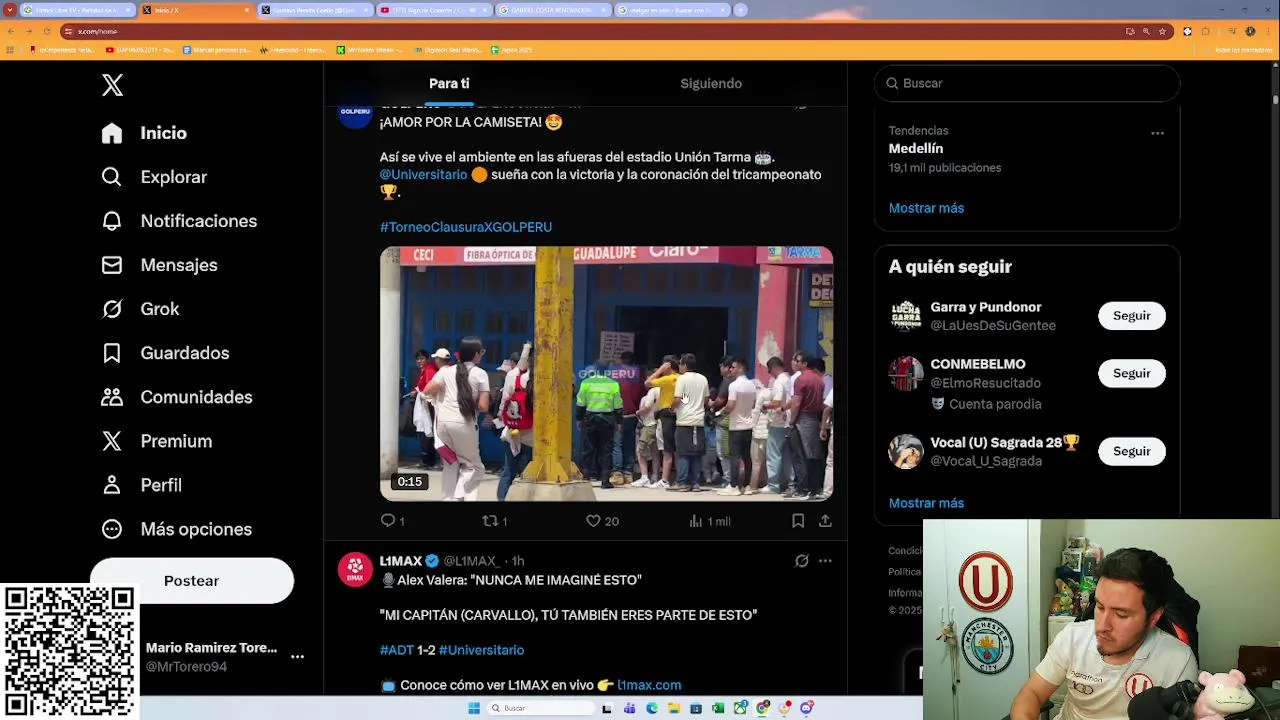
Task: Like the GOLPERU post heart icon
Action: [x=593, y=521]
